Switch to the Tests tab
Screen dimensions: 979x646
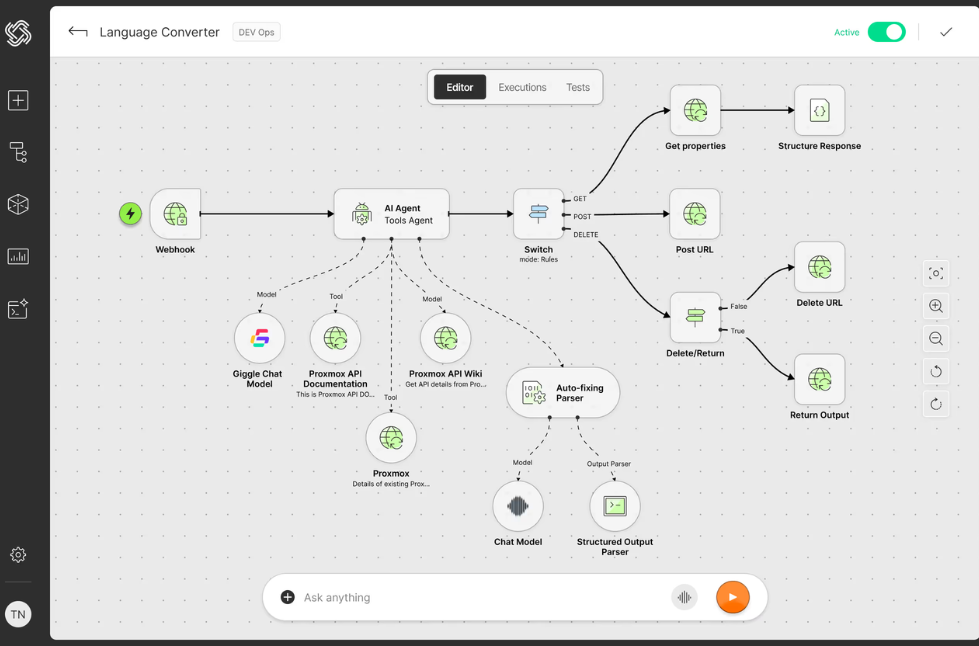point(578,87)
